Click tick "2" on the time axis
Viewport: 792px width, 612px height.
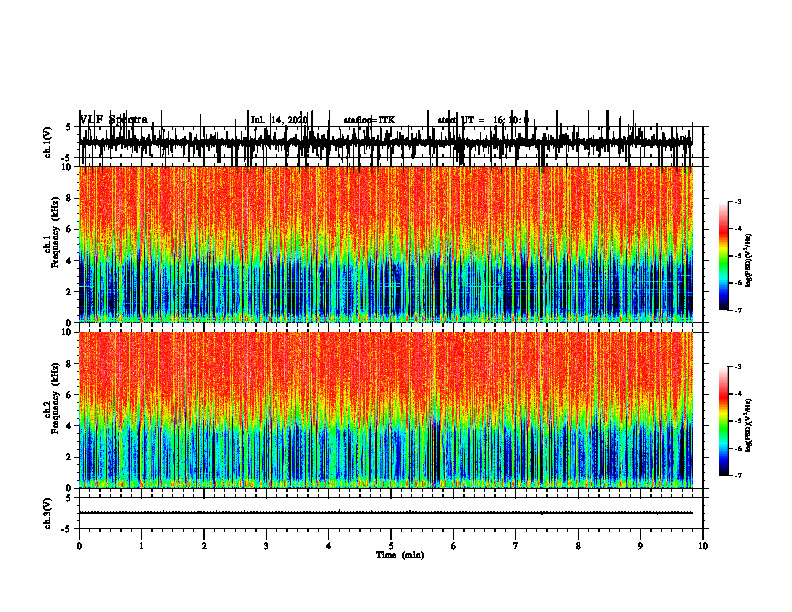pyautogui.click(x=204, y=546)
